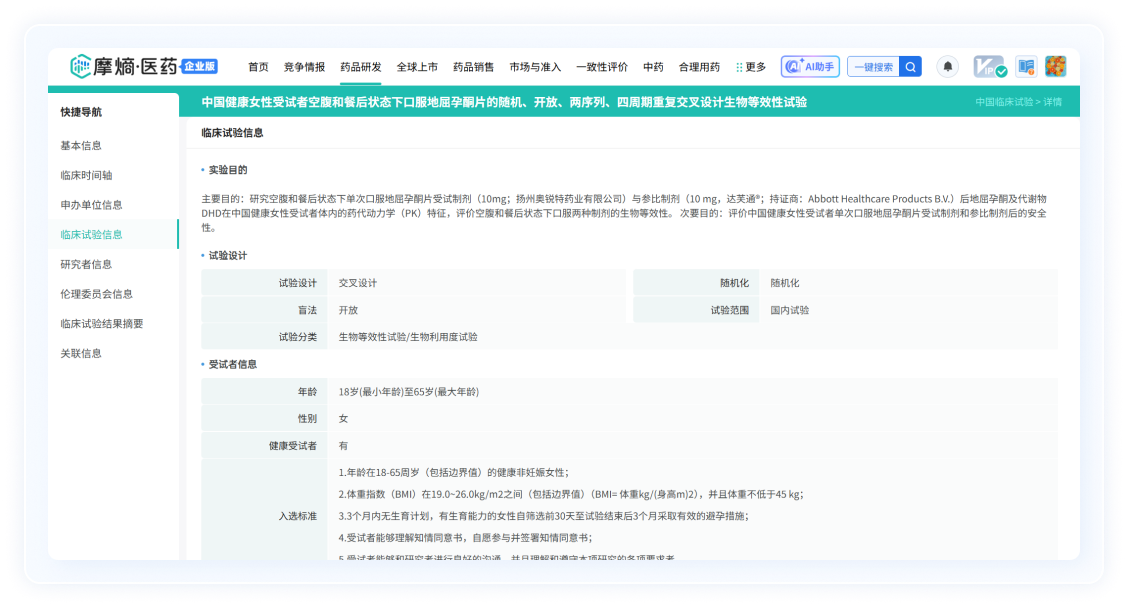Click the 女 gender value
The height and width of the screenshot is (608, 1128).
(x=343, y=418)
